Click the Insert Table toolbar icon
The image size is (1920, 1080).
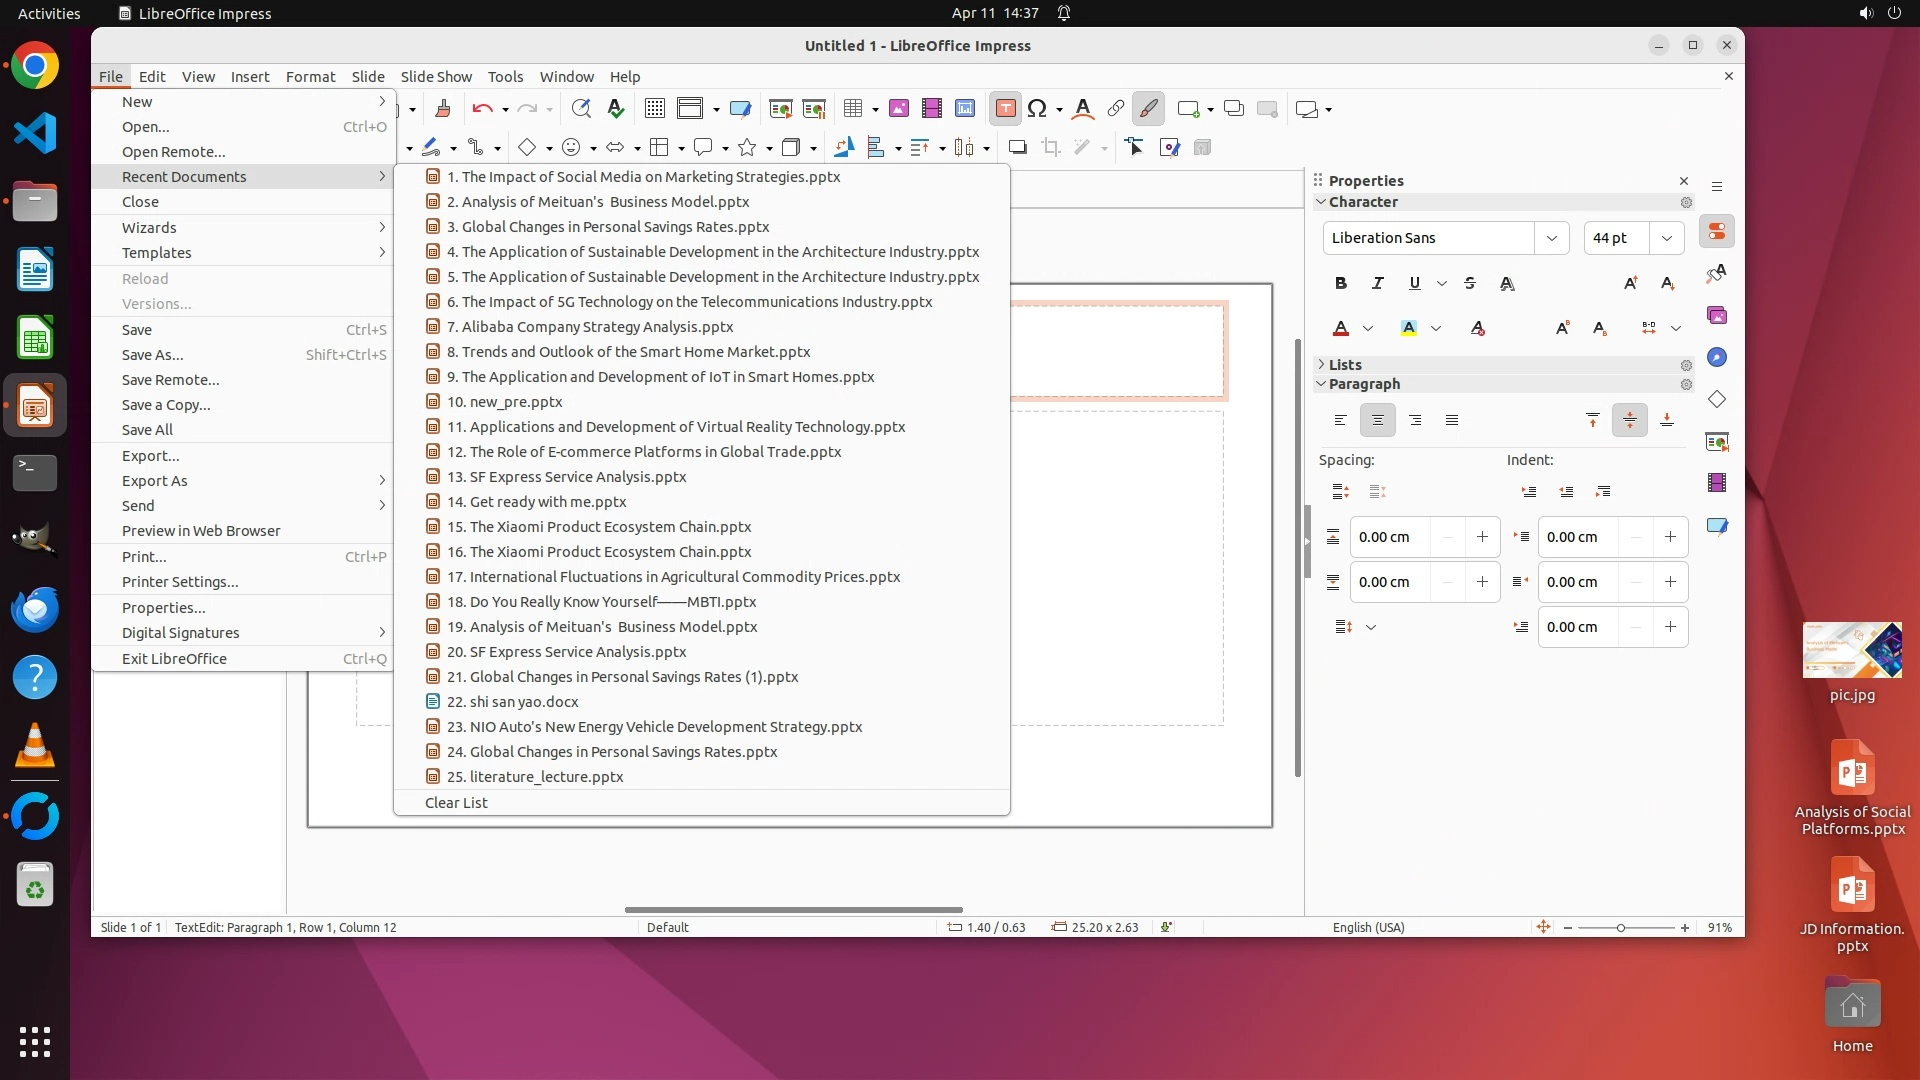coord(852,109)
